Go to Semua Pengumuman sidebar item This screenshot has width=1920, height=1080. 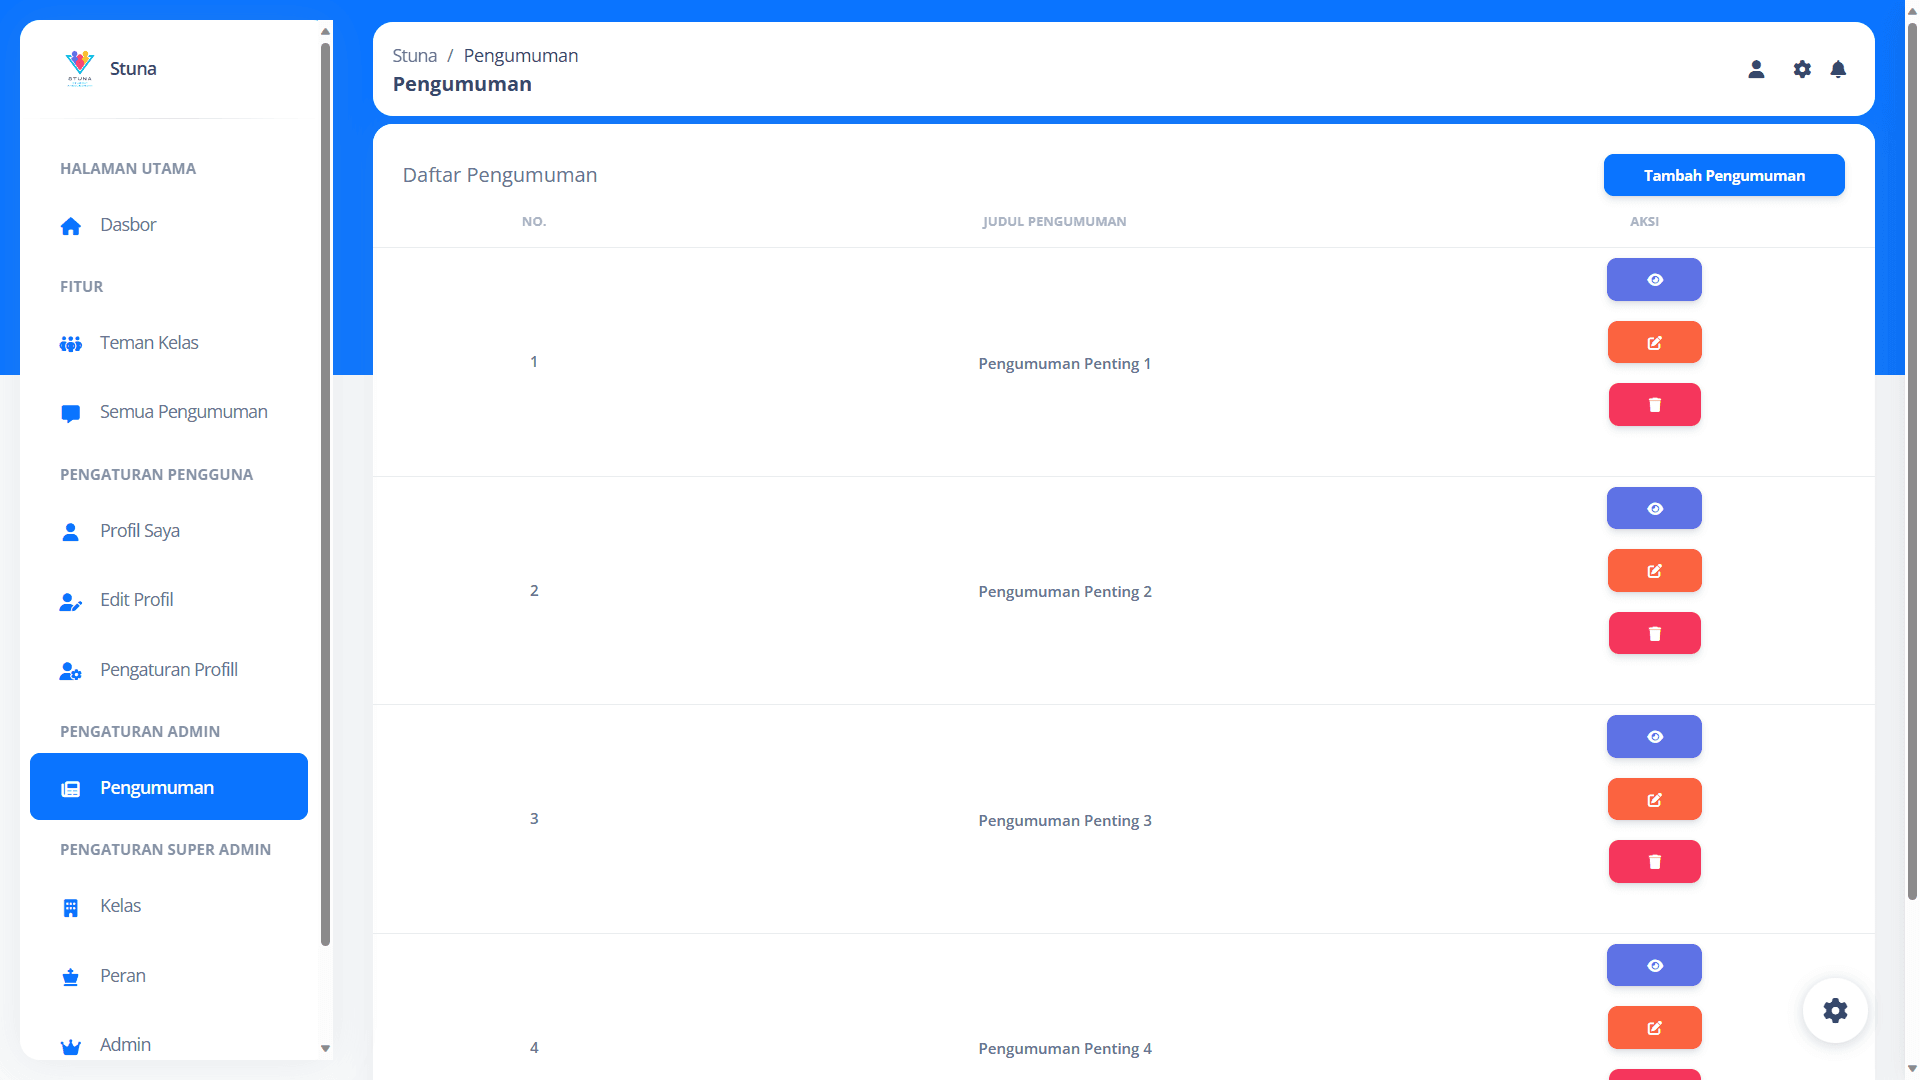click(x=183, y=412)
